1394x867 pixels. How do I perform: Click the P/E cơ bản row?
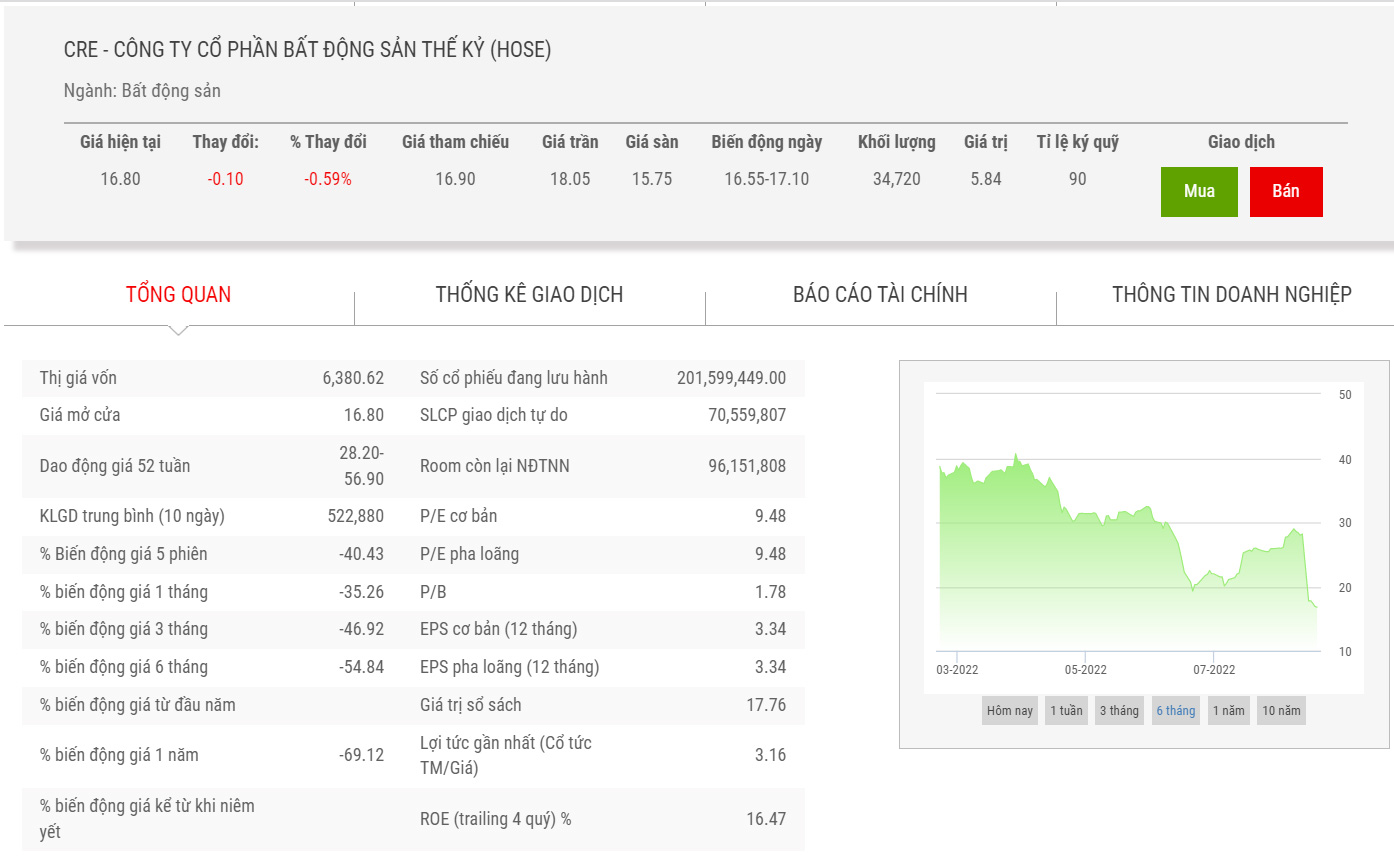(x=602, y=516)
